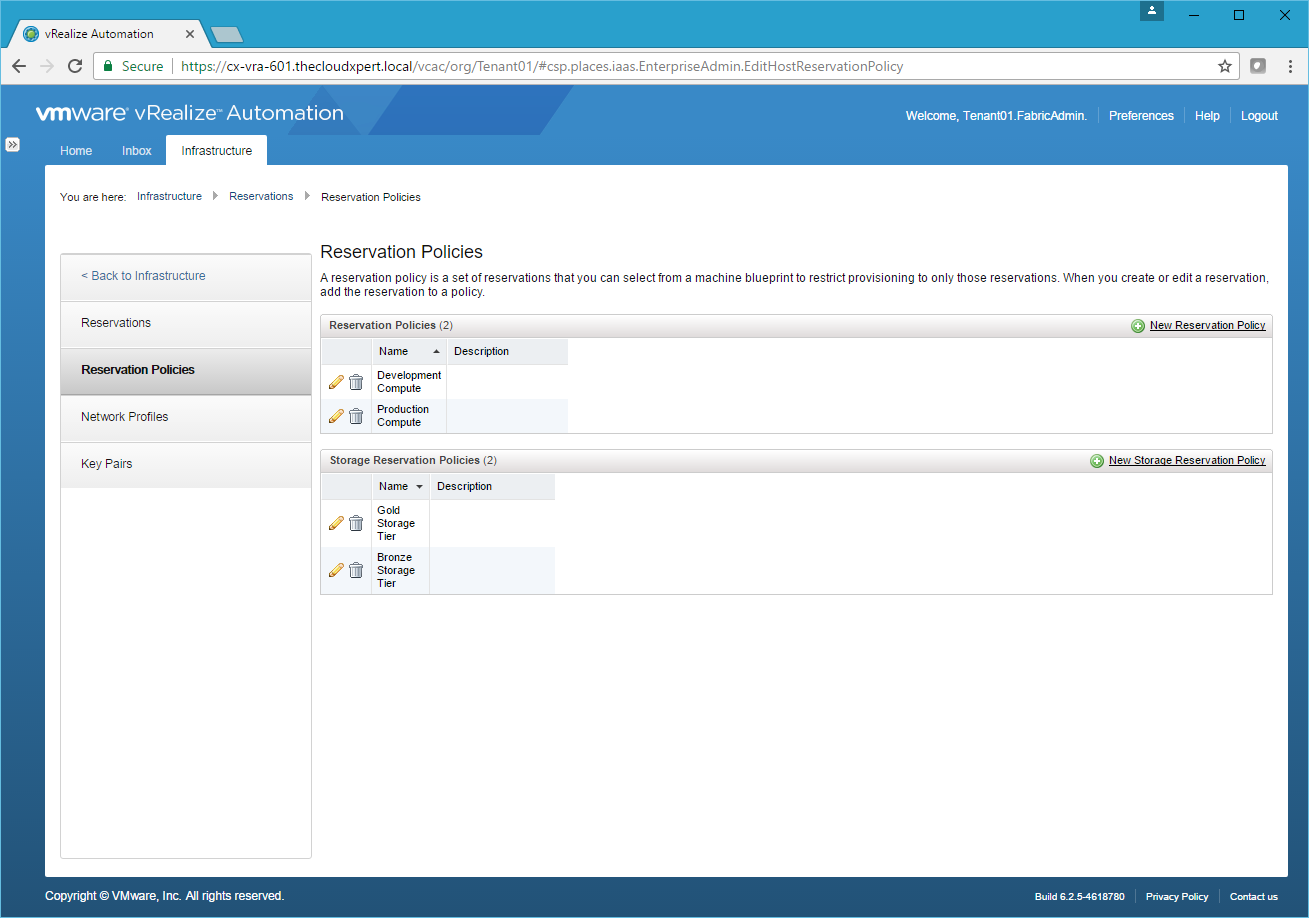The image size is (1309, 918).
Task: Bookmark page with the star icon
Action: pyautogui.click(x=1225, y=66)
